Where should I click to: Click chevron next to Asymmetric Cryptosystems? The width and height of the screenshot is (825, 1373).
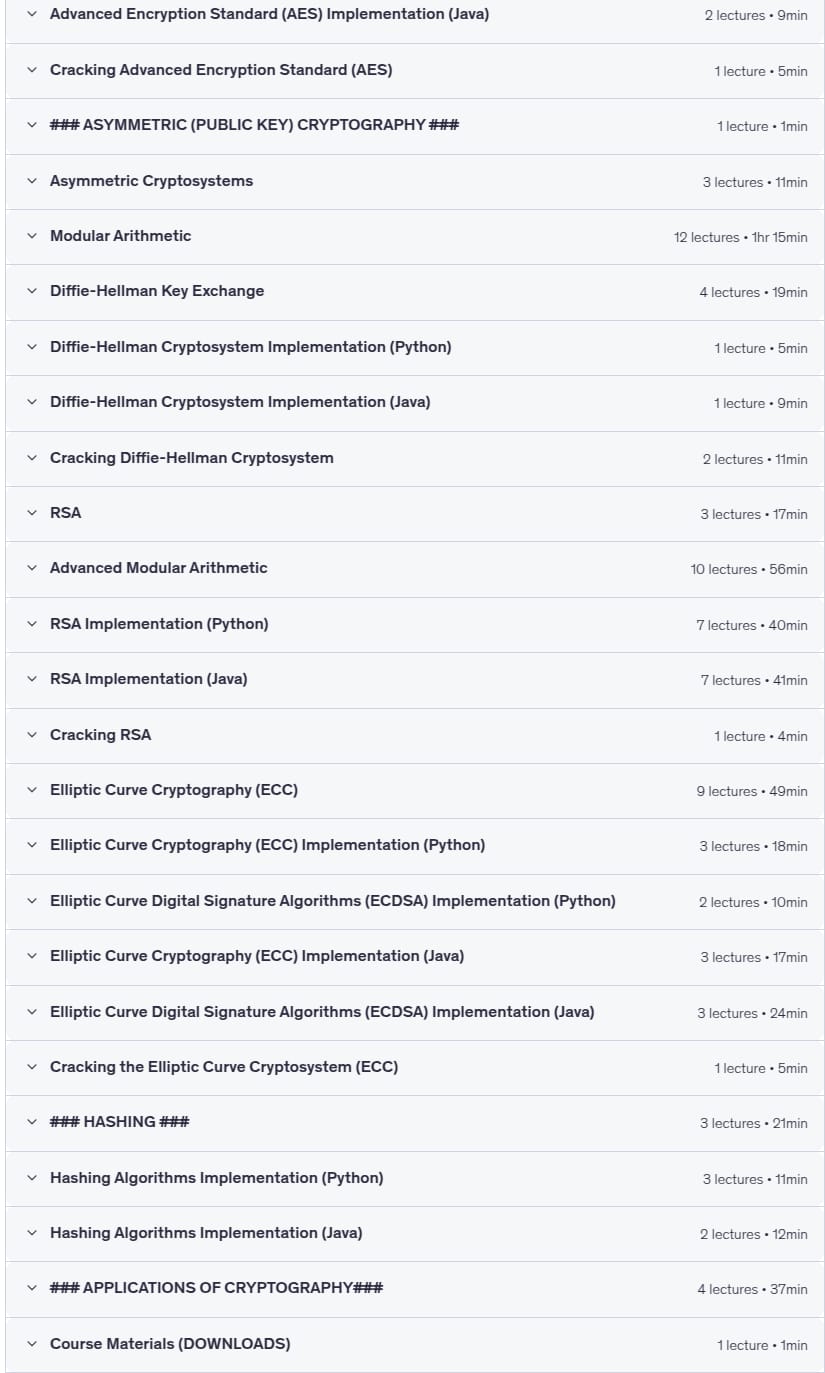point(32,181)
